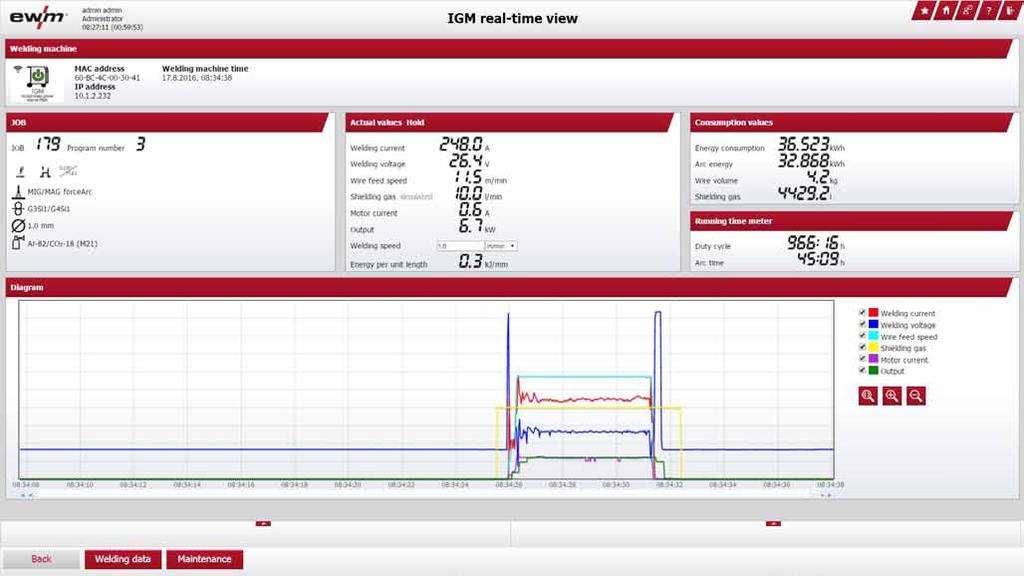The height and width of the screenshot is (576, 1024).
Task: Click the Diagram panel header
Action: (509, 287)
